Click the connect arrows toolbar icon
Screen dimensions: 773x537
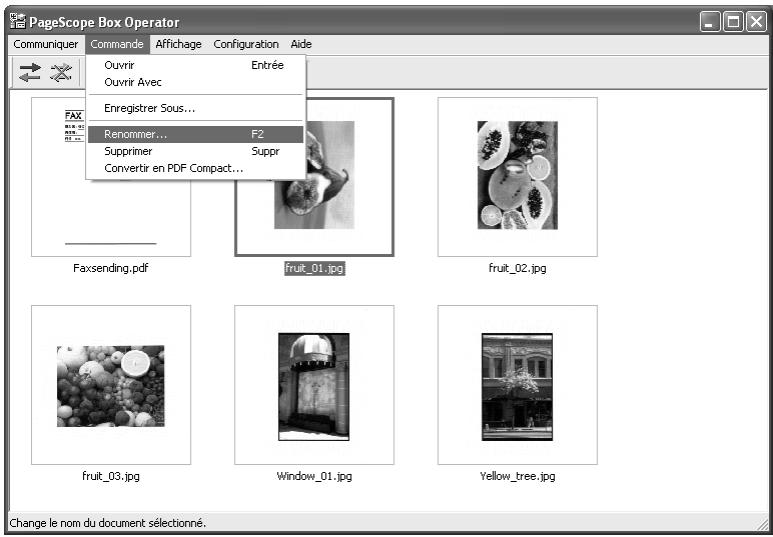tap(30, 72)
